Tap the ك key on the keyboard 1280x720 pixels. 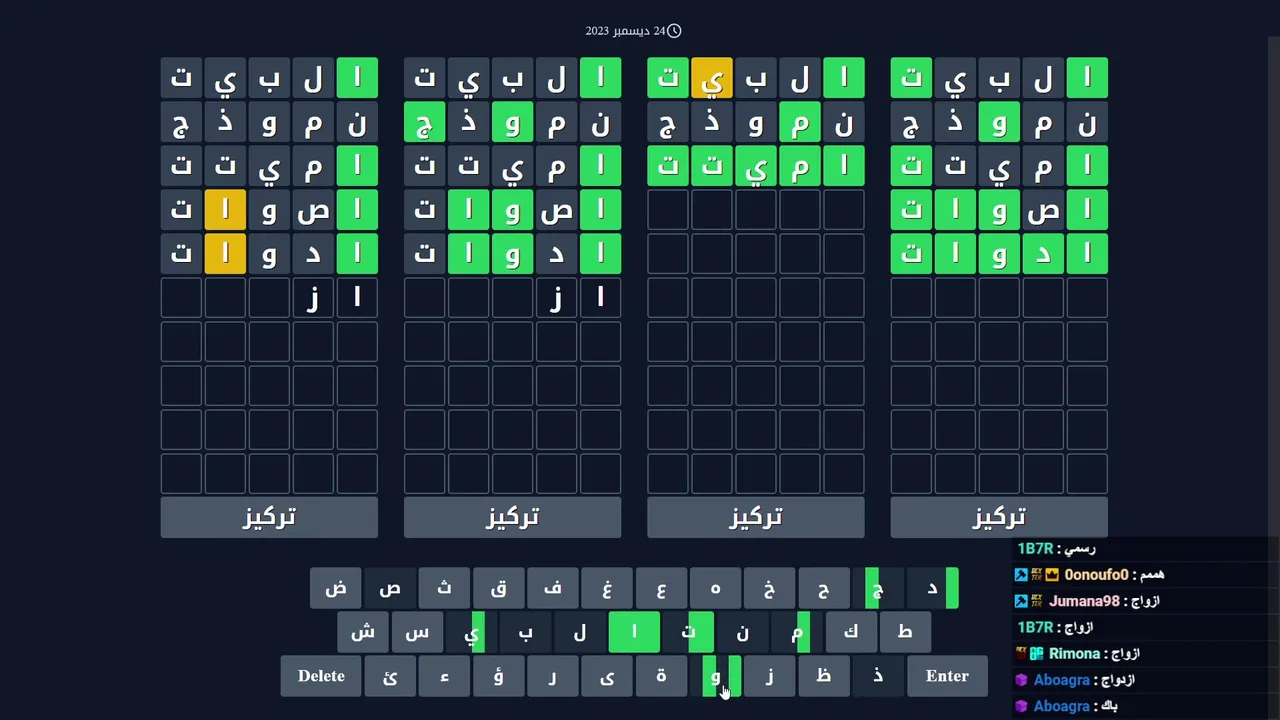(x=850, y=632)
